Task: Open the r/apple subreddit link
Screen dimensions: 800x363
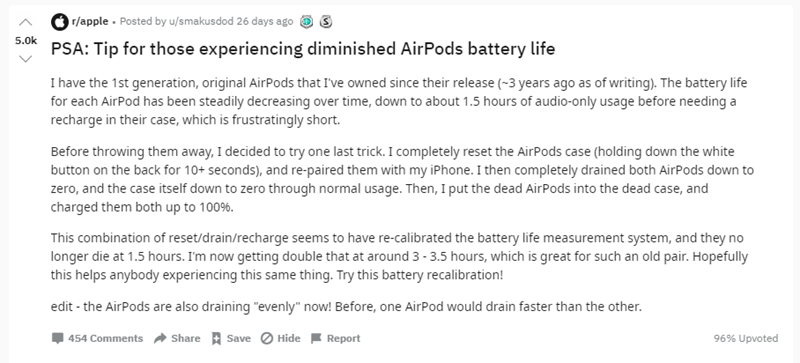Action: (89, 21)
